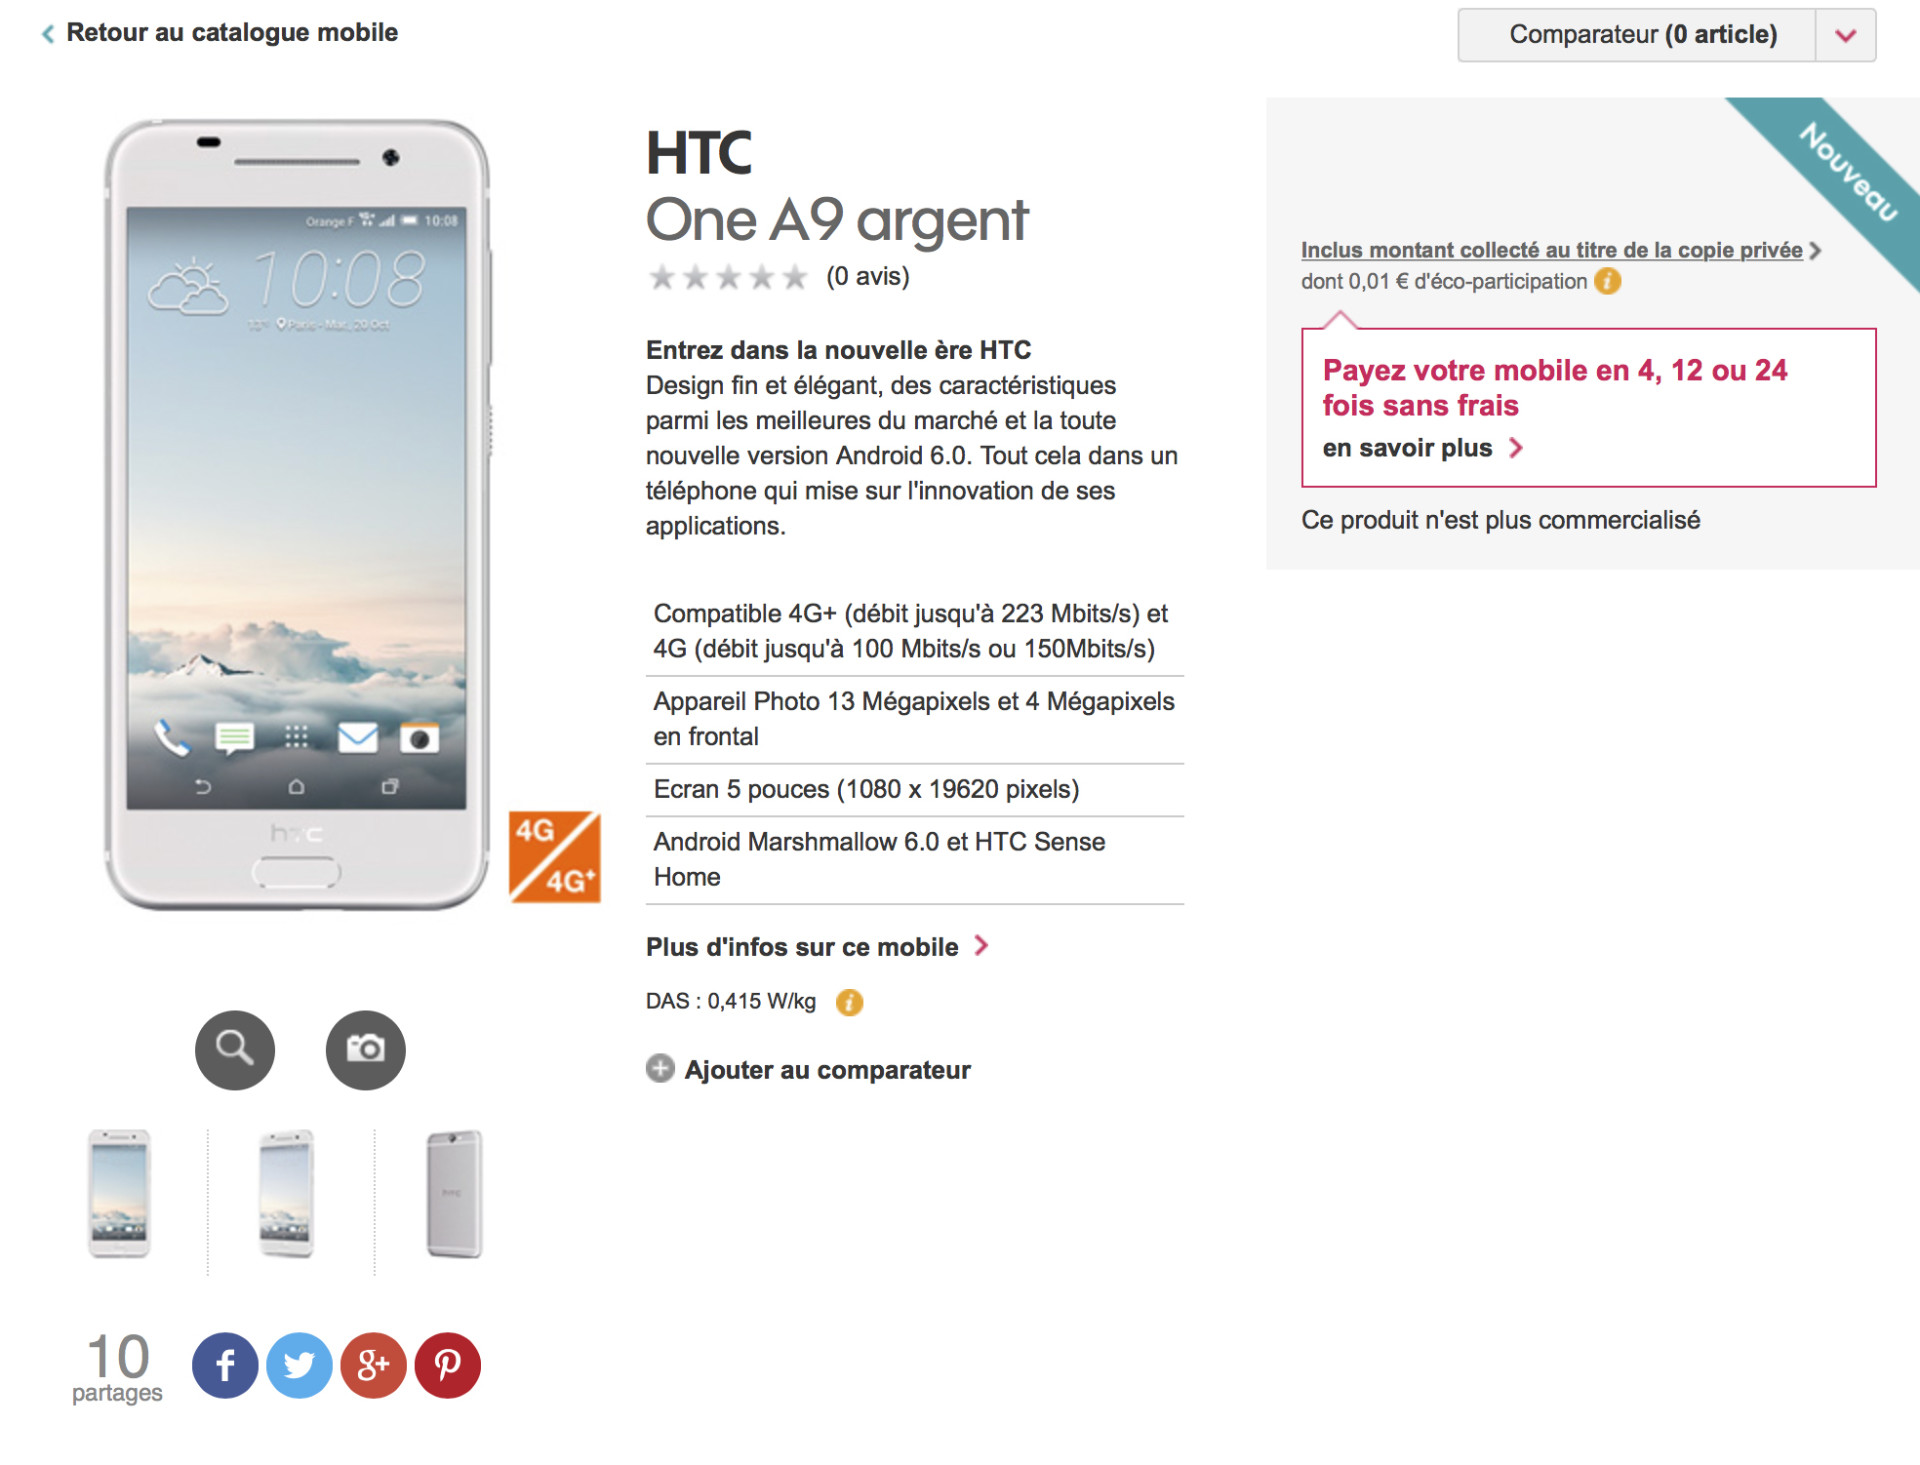1920x1465 pixels.
Task: Click the plus icon to add to comparateur
Action: coord(660,1069)
